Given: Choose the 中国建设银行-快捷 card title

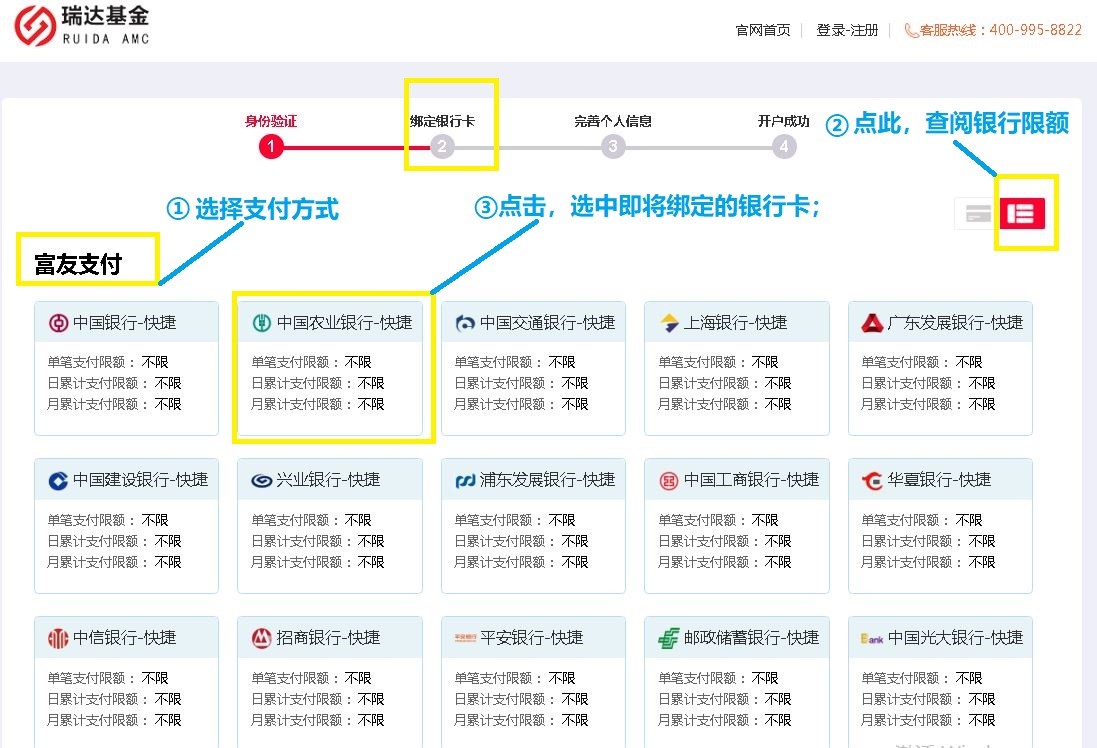Looking at the screenshot, I should click(x=141, y=480).
